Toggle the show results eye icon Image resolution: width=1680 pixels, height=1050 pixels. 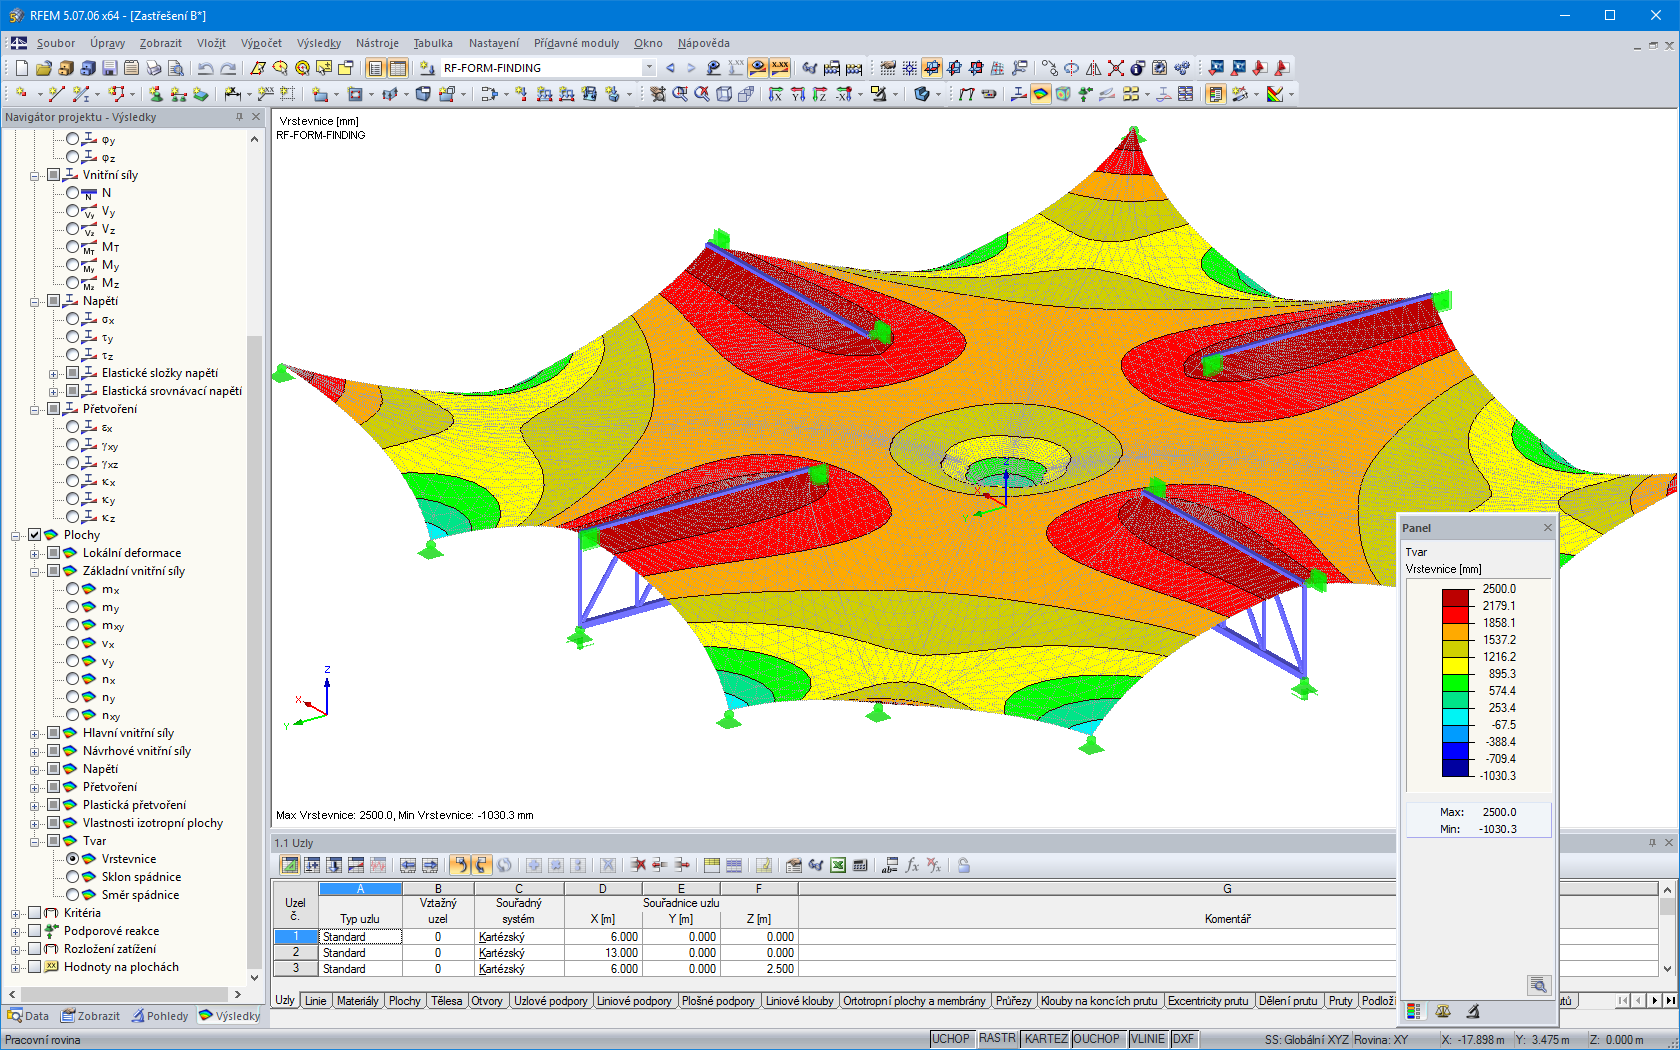point(758,68)
